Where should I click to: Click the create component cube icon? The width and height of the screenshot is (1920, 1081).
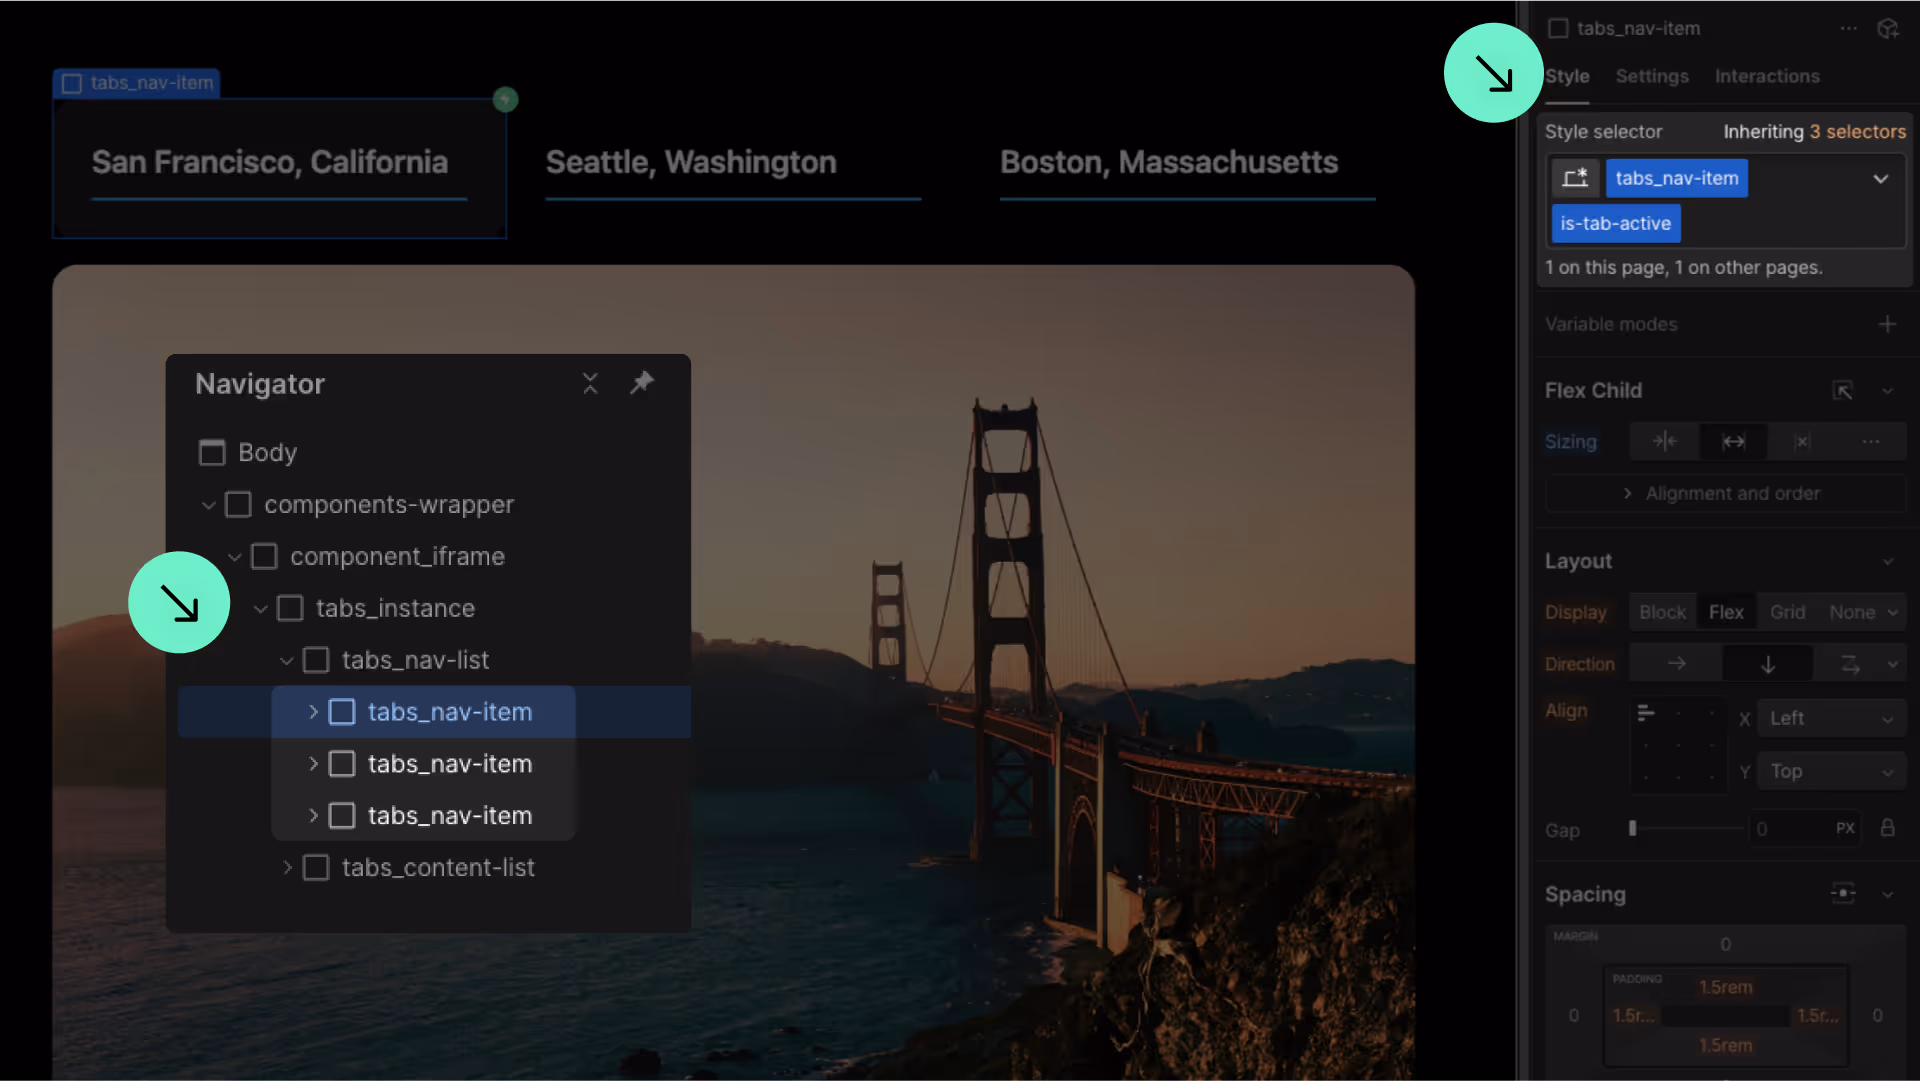tap(1887, 29)
